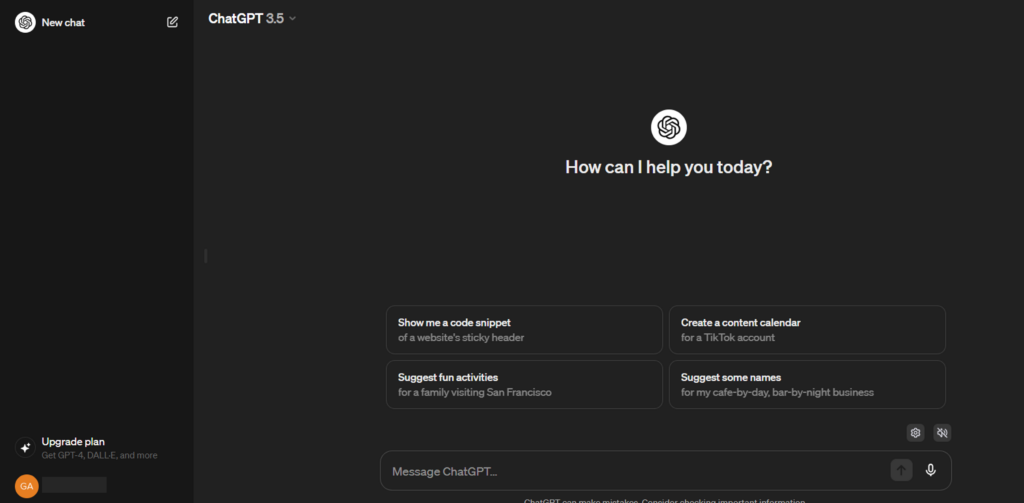The width and height of the screenshot is (1024, 503).
Task: Click the orange GA avatar
Action: (x=26, y=486)
